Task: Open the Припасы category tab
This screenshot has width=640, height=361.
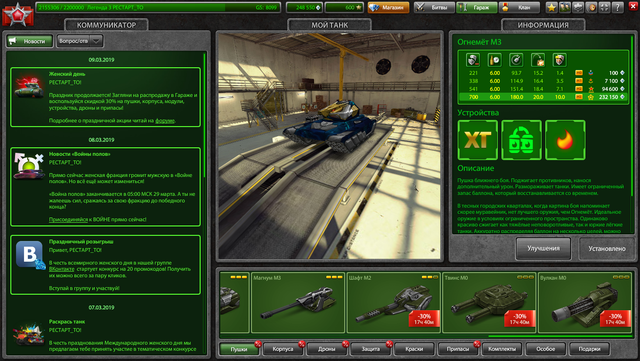Action: pyautogui.click(x=458, y=349)
